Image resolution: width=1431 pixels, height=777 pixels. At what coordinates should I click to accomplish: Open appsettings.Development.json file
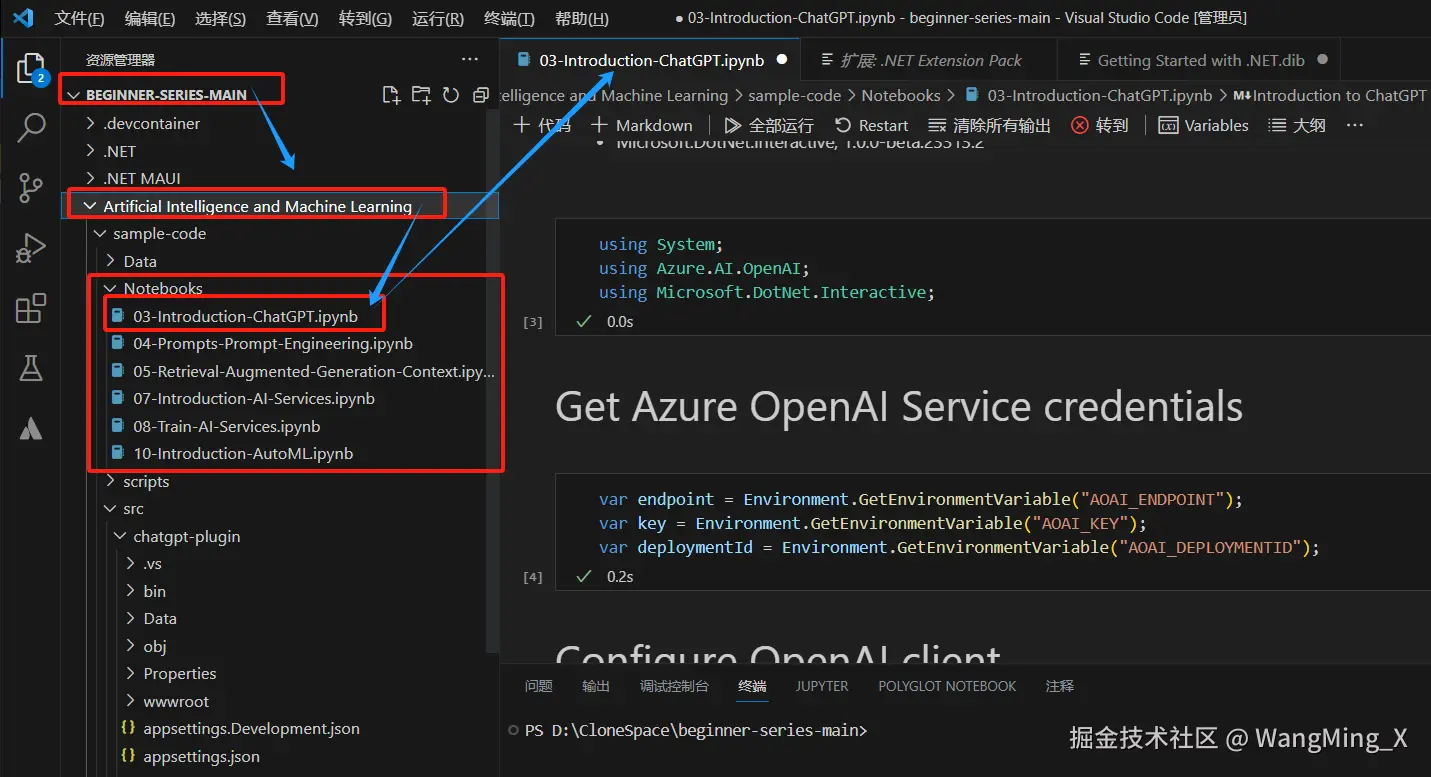(251, 728)
